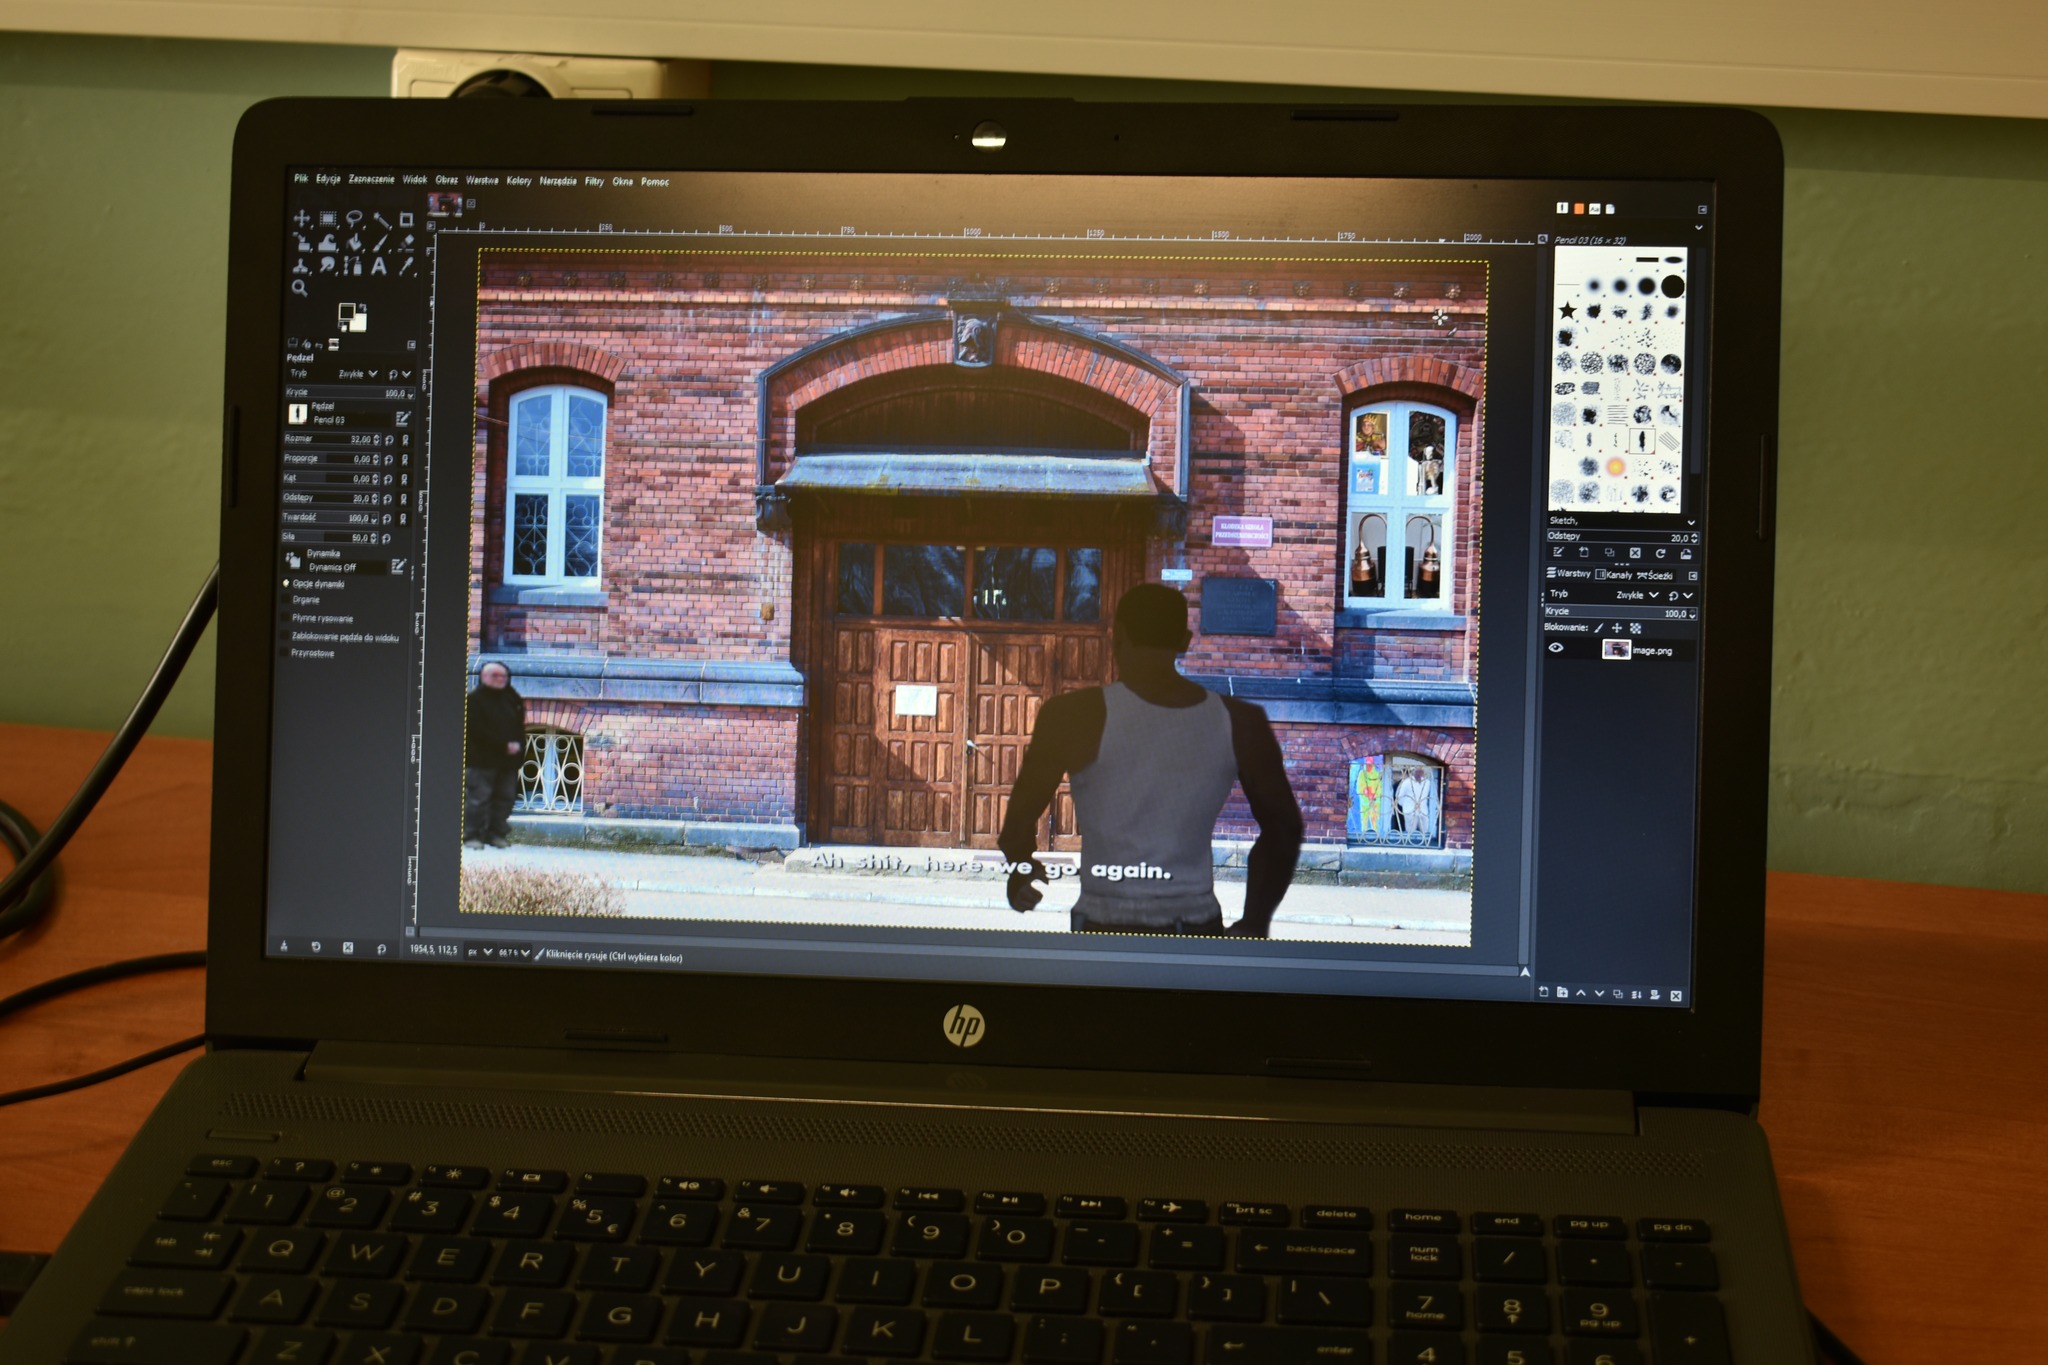Toggle visibility of image.png layer

1556,648
